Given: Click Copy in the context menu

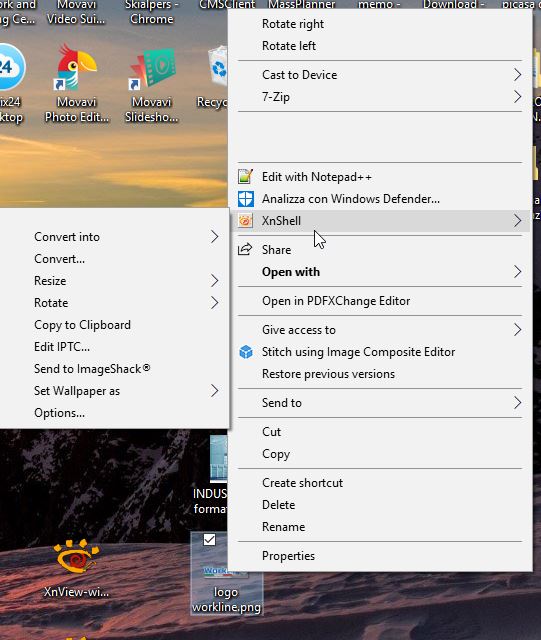Looking at the screenshot, I should click(380, 454).
